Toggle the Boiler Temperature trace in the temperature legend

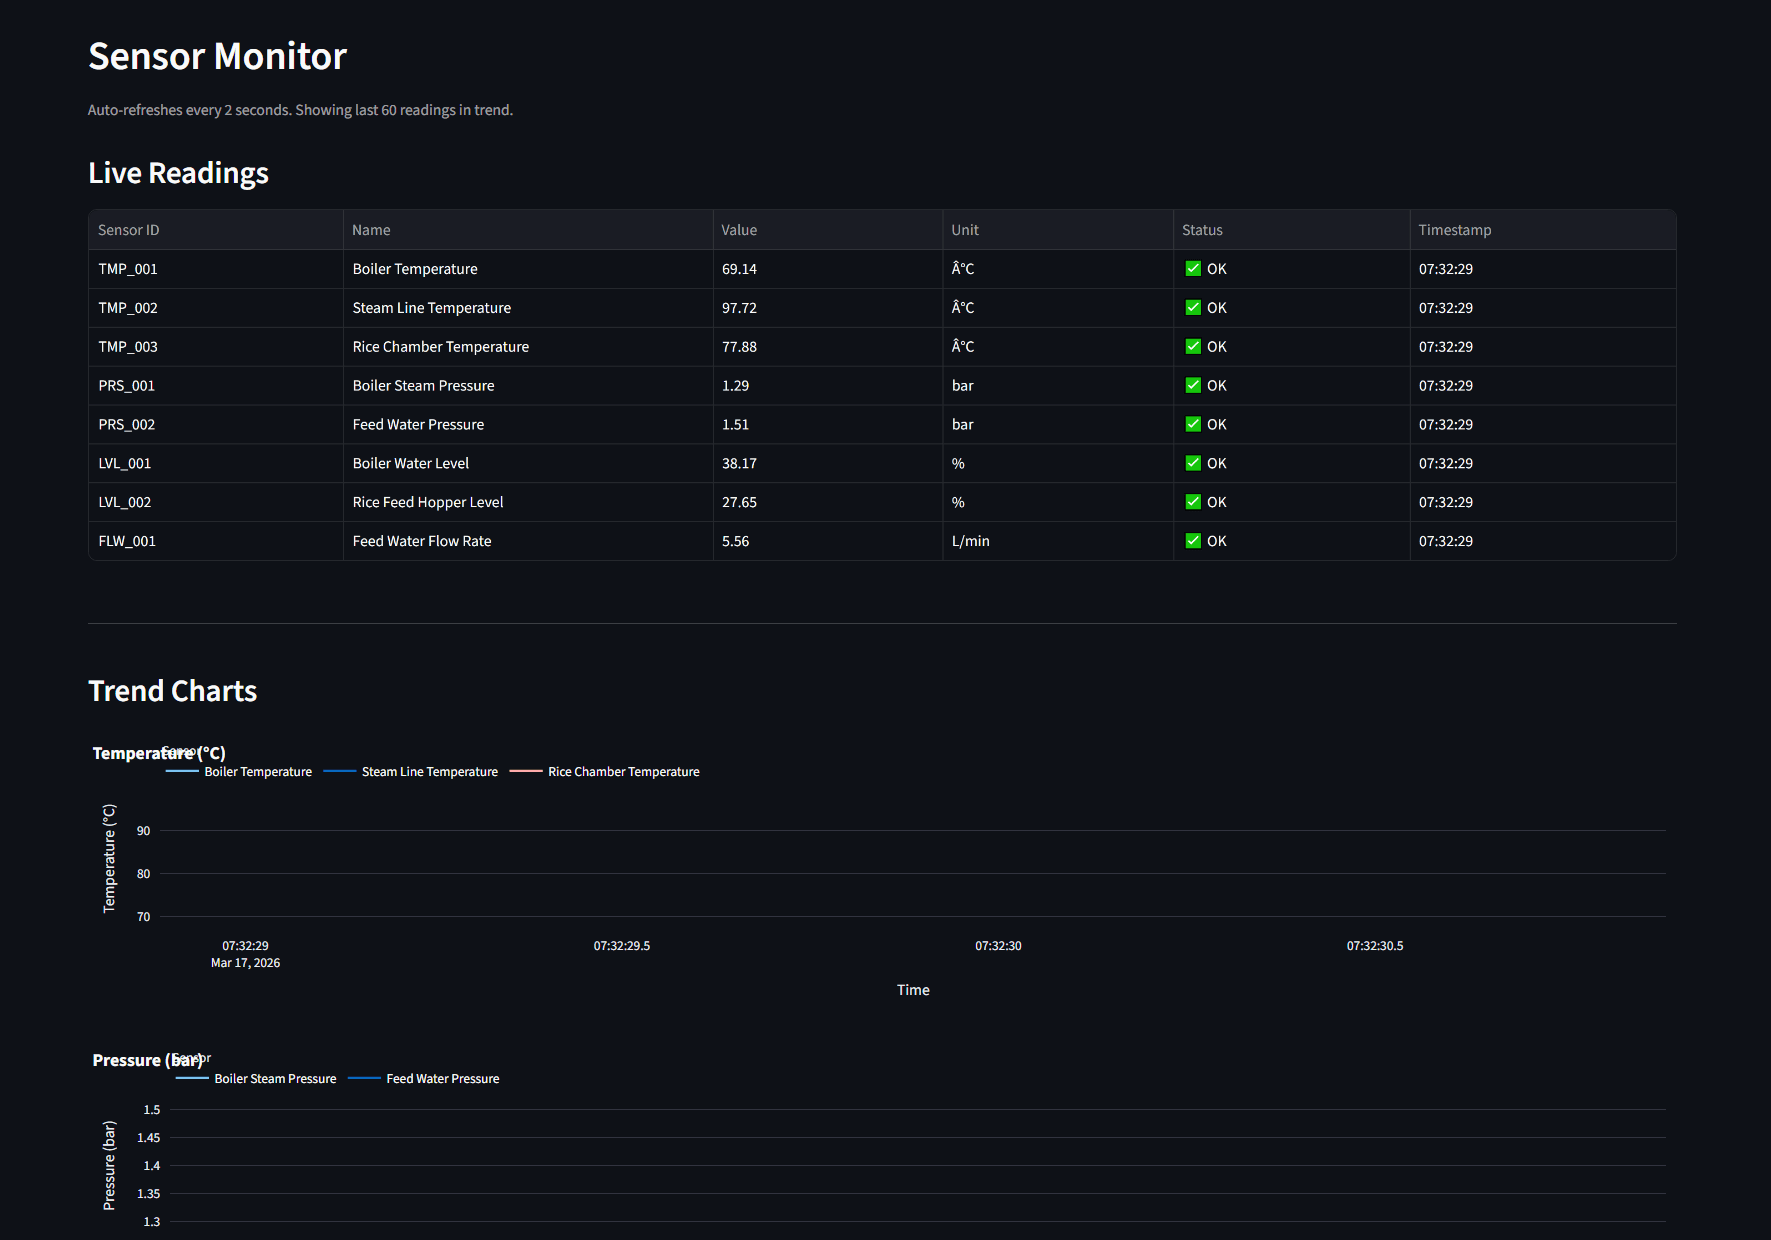point(257,771)
